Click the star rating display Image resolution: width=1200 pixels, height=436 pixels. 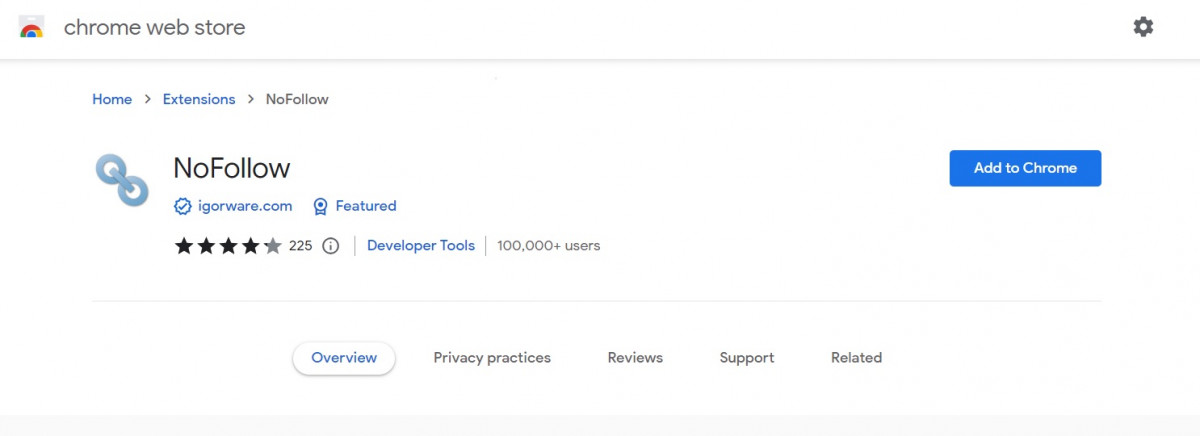228,246
